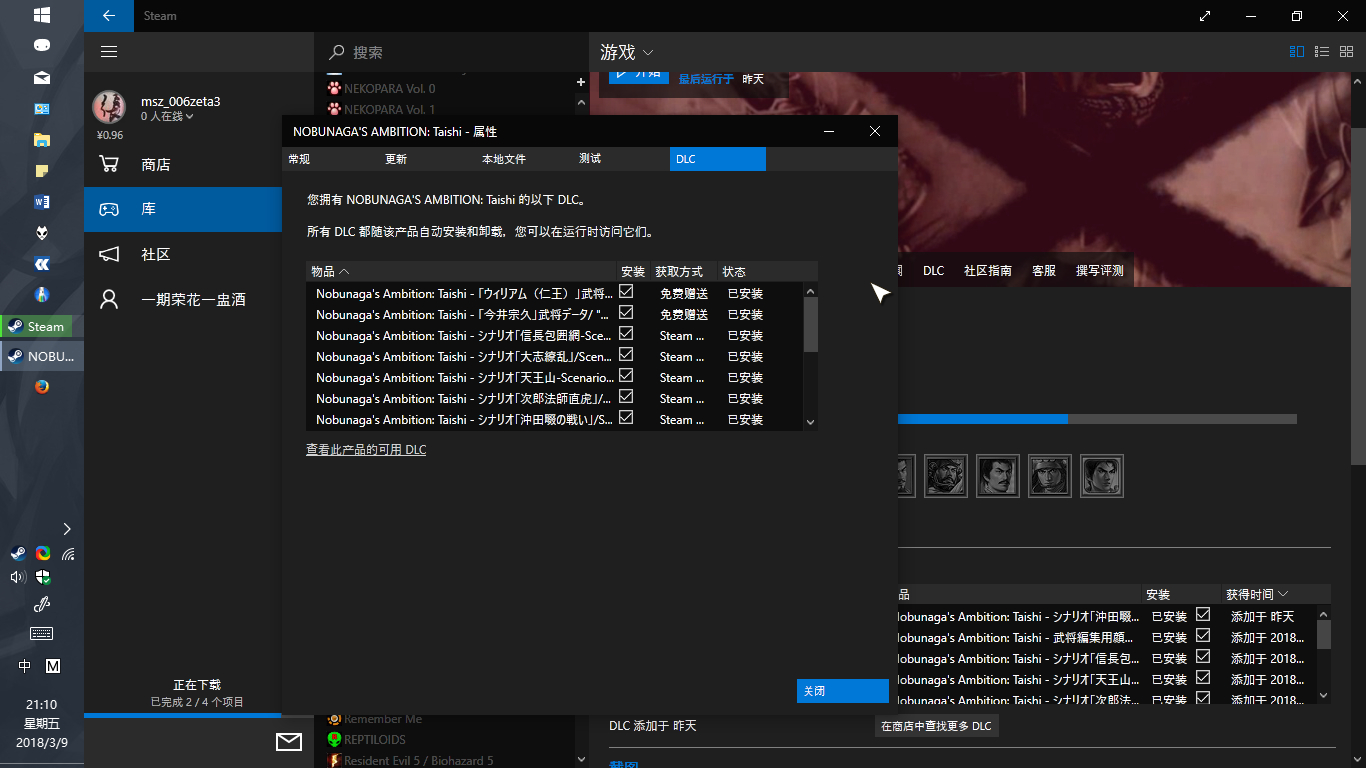Viewport: 1366px width, 768px height.
Task: Expand hidden tray icons chevron
Action: (x=67, y=528)
